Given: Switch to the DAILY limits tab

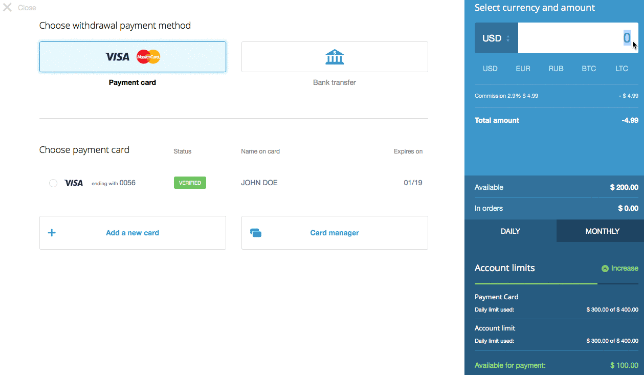Looking at the screenshot, I should (511, 231).
